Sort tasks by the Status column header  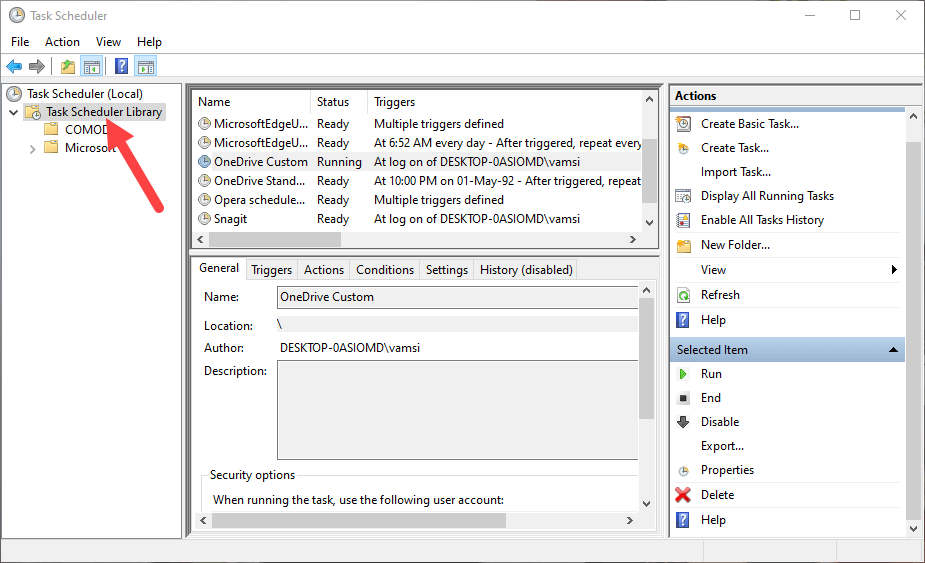[x=339, y=102]
